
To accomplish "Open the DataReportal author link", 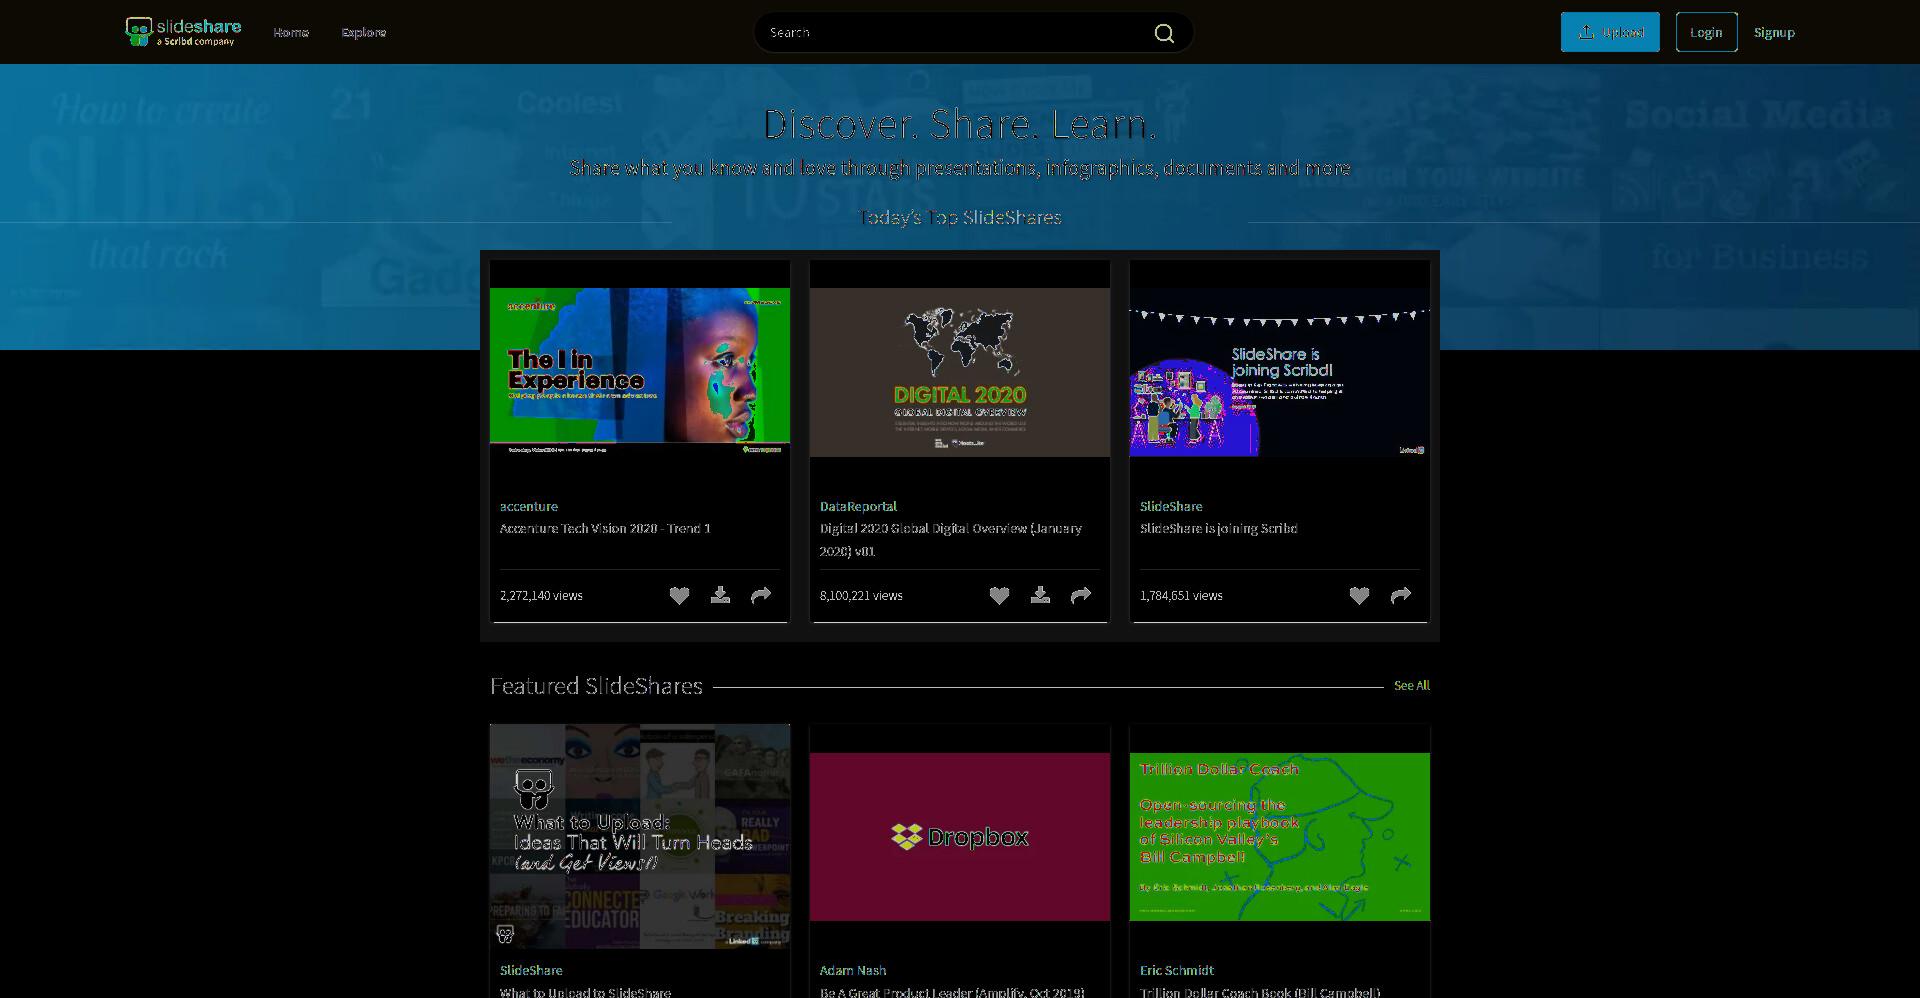I will click(858, 506).
